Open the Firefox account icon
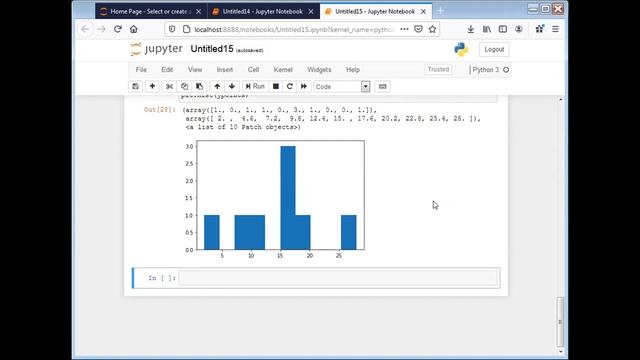 tap(519, 29)
